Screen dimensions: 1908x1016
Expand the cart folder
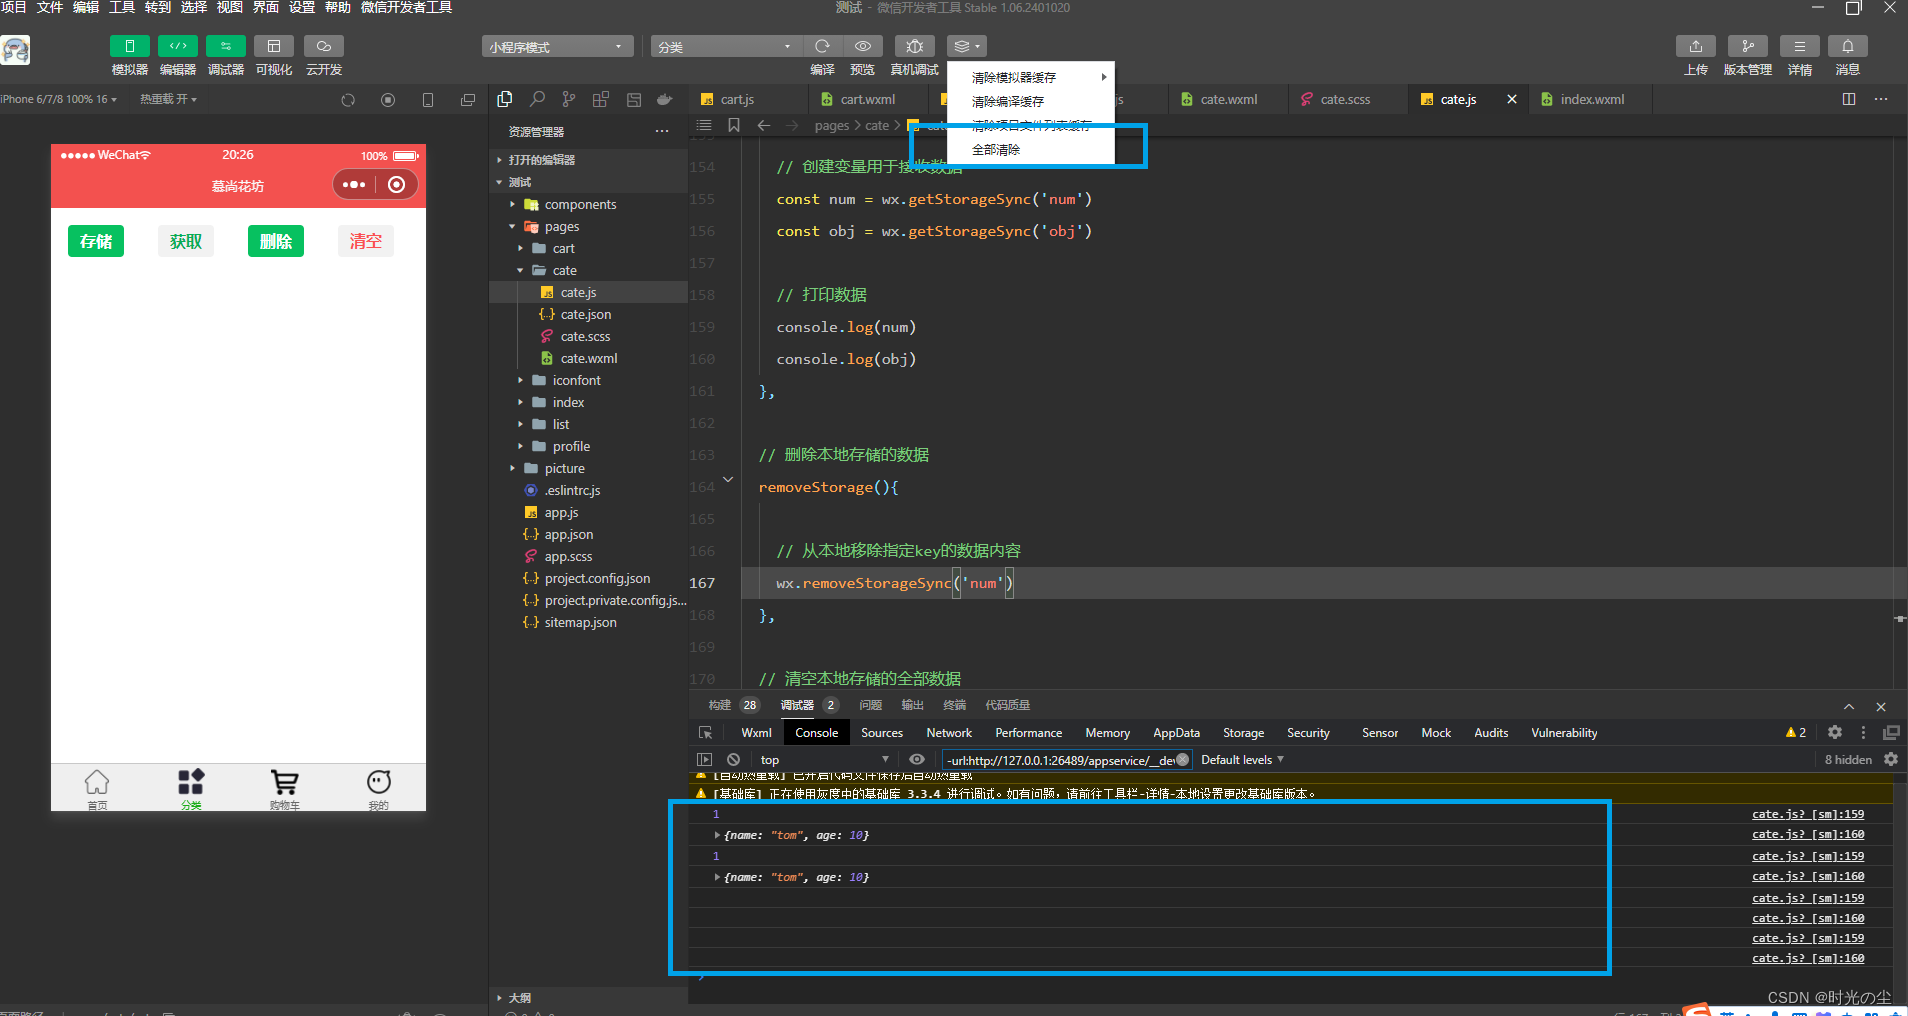588,248
